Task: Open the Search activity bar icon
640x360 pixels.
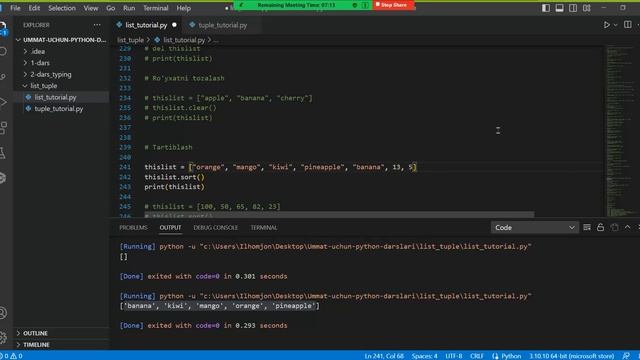Action: [3, 51]
